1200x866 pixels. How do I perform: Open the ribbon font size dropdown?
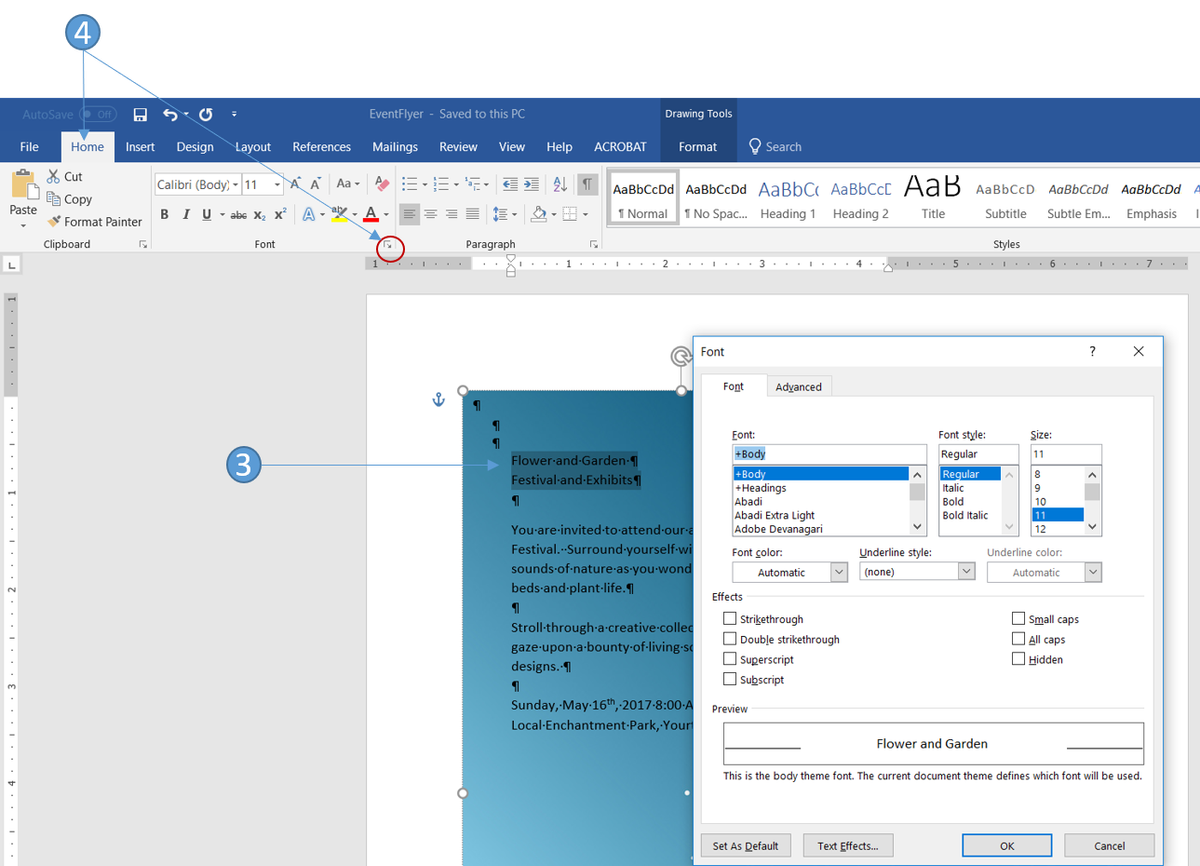tap(277, 185)
